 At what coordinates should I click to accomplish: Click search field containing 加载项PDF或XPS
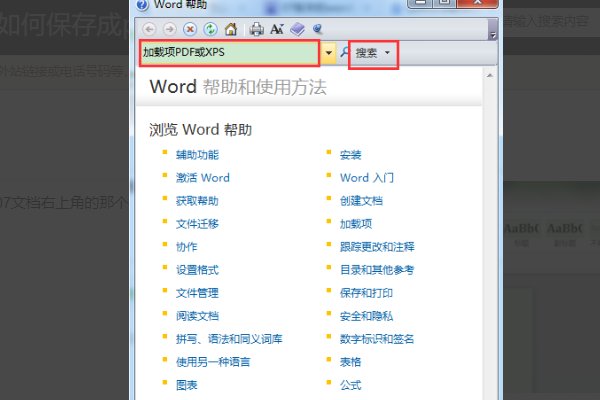229,53
